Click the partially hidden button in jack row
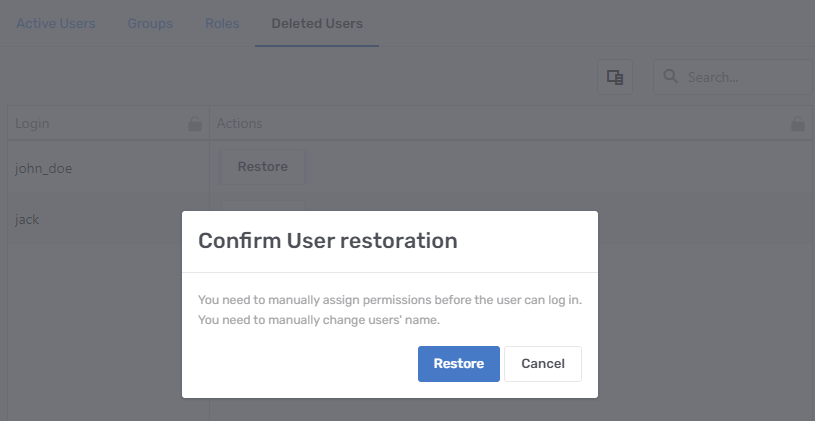This screenshot has width=815, height=421. coord(262,205)
